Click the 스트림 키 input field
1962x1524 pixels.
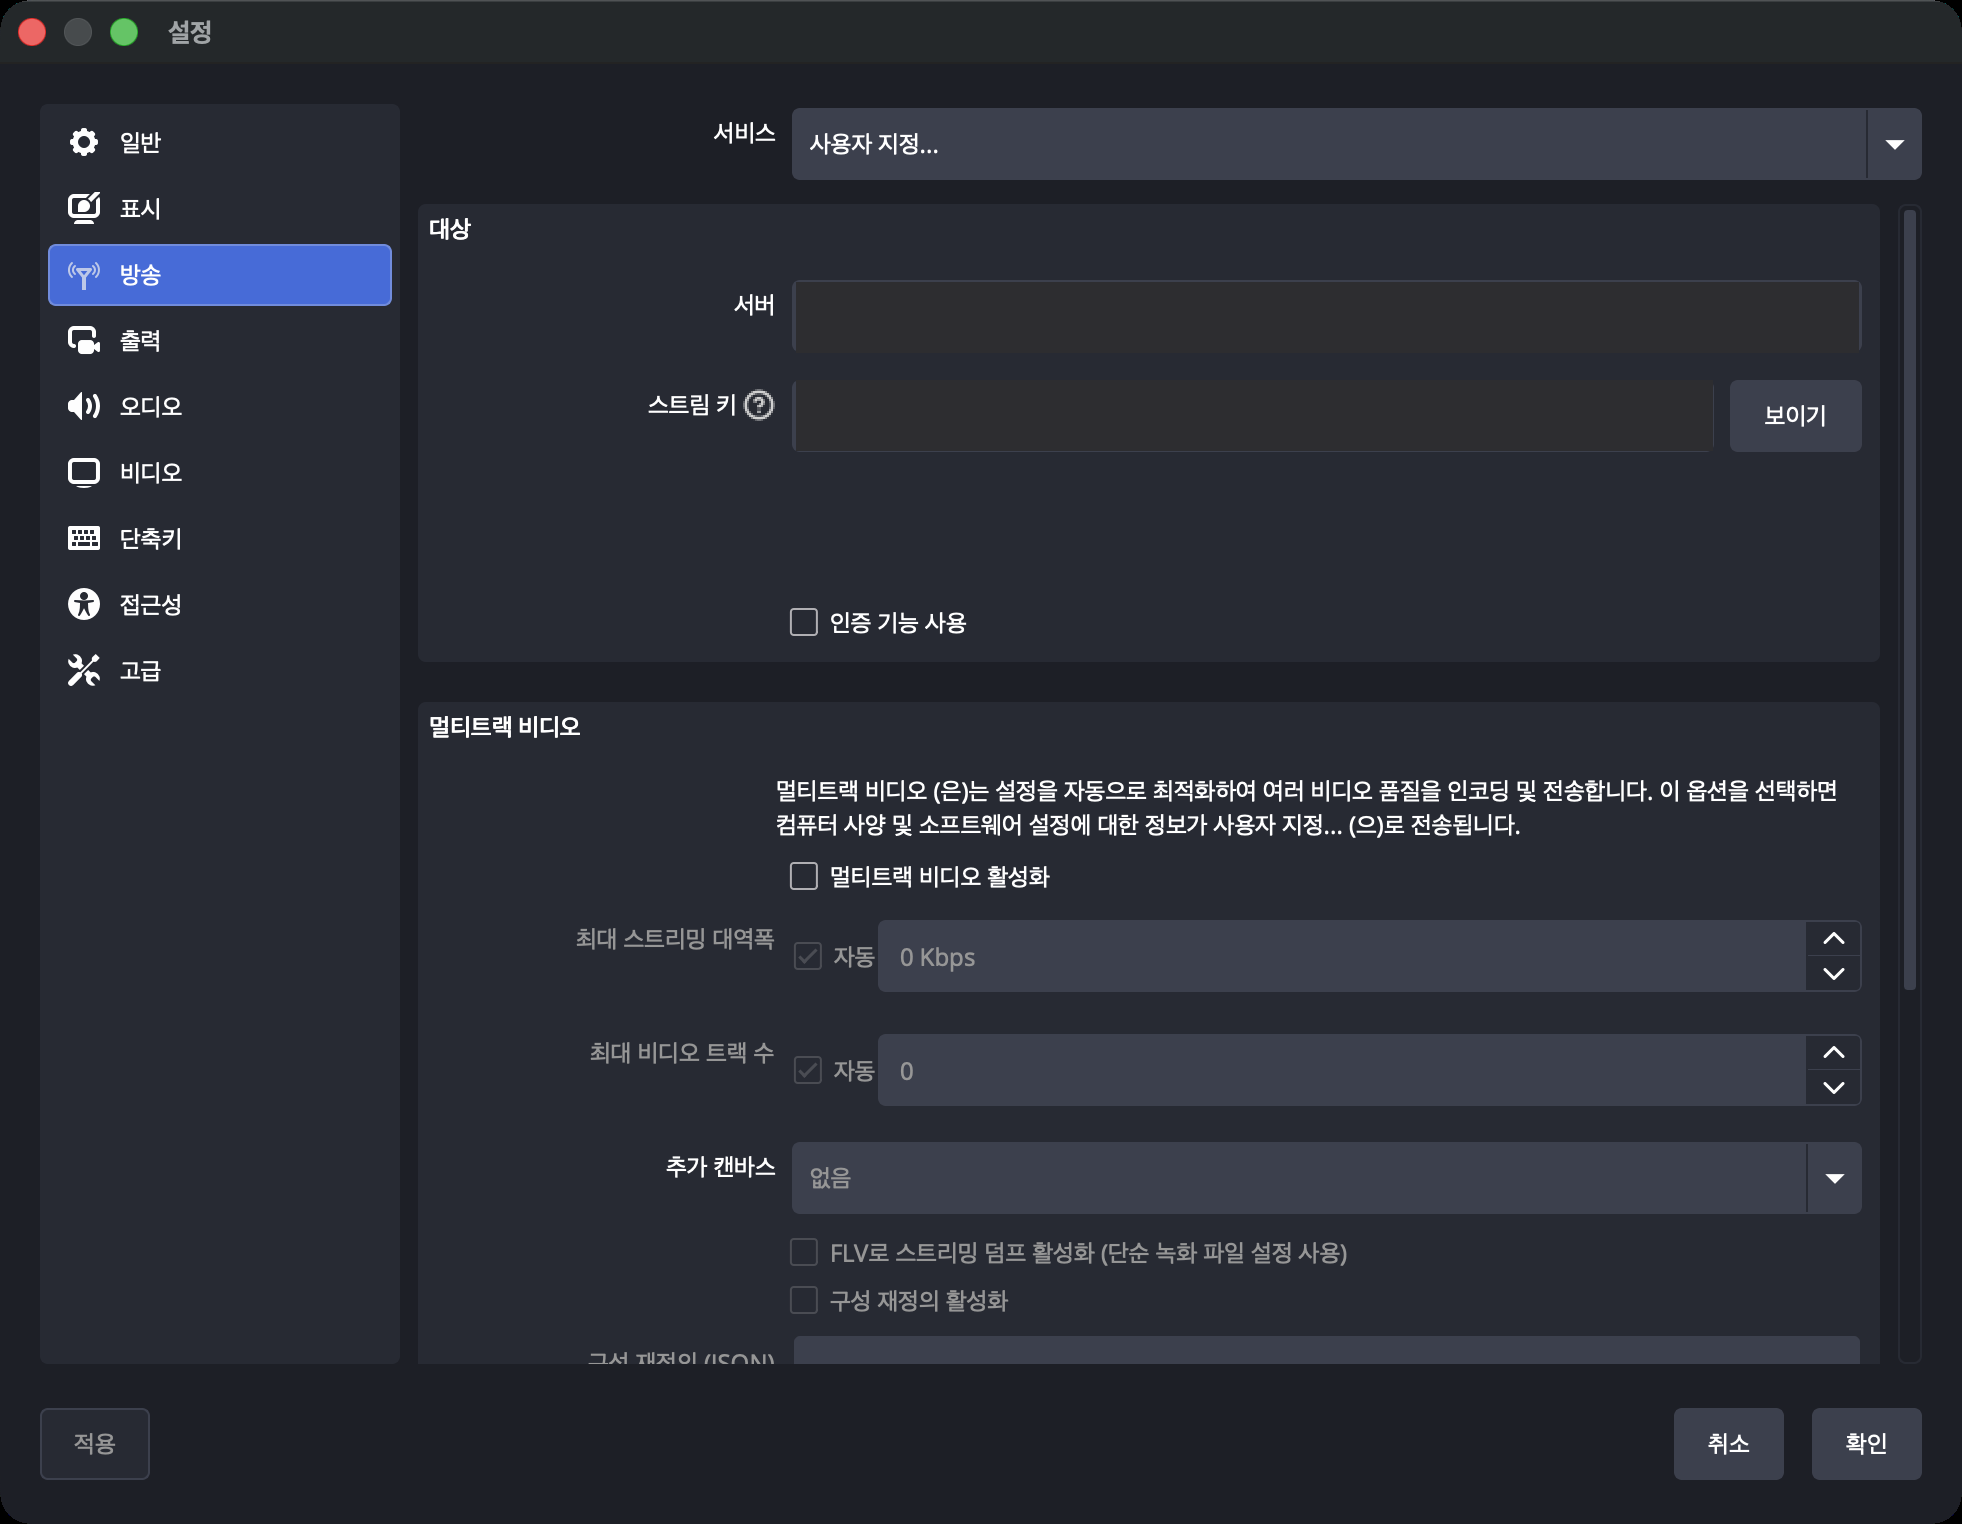click(1253, 415)
